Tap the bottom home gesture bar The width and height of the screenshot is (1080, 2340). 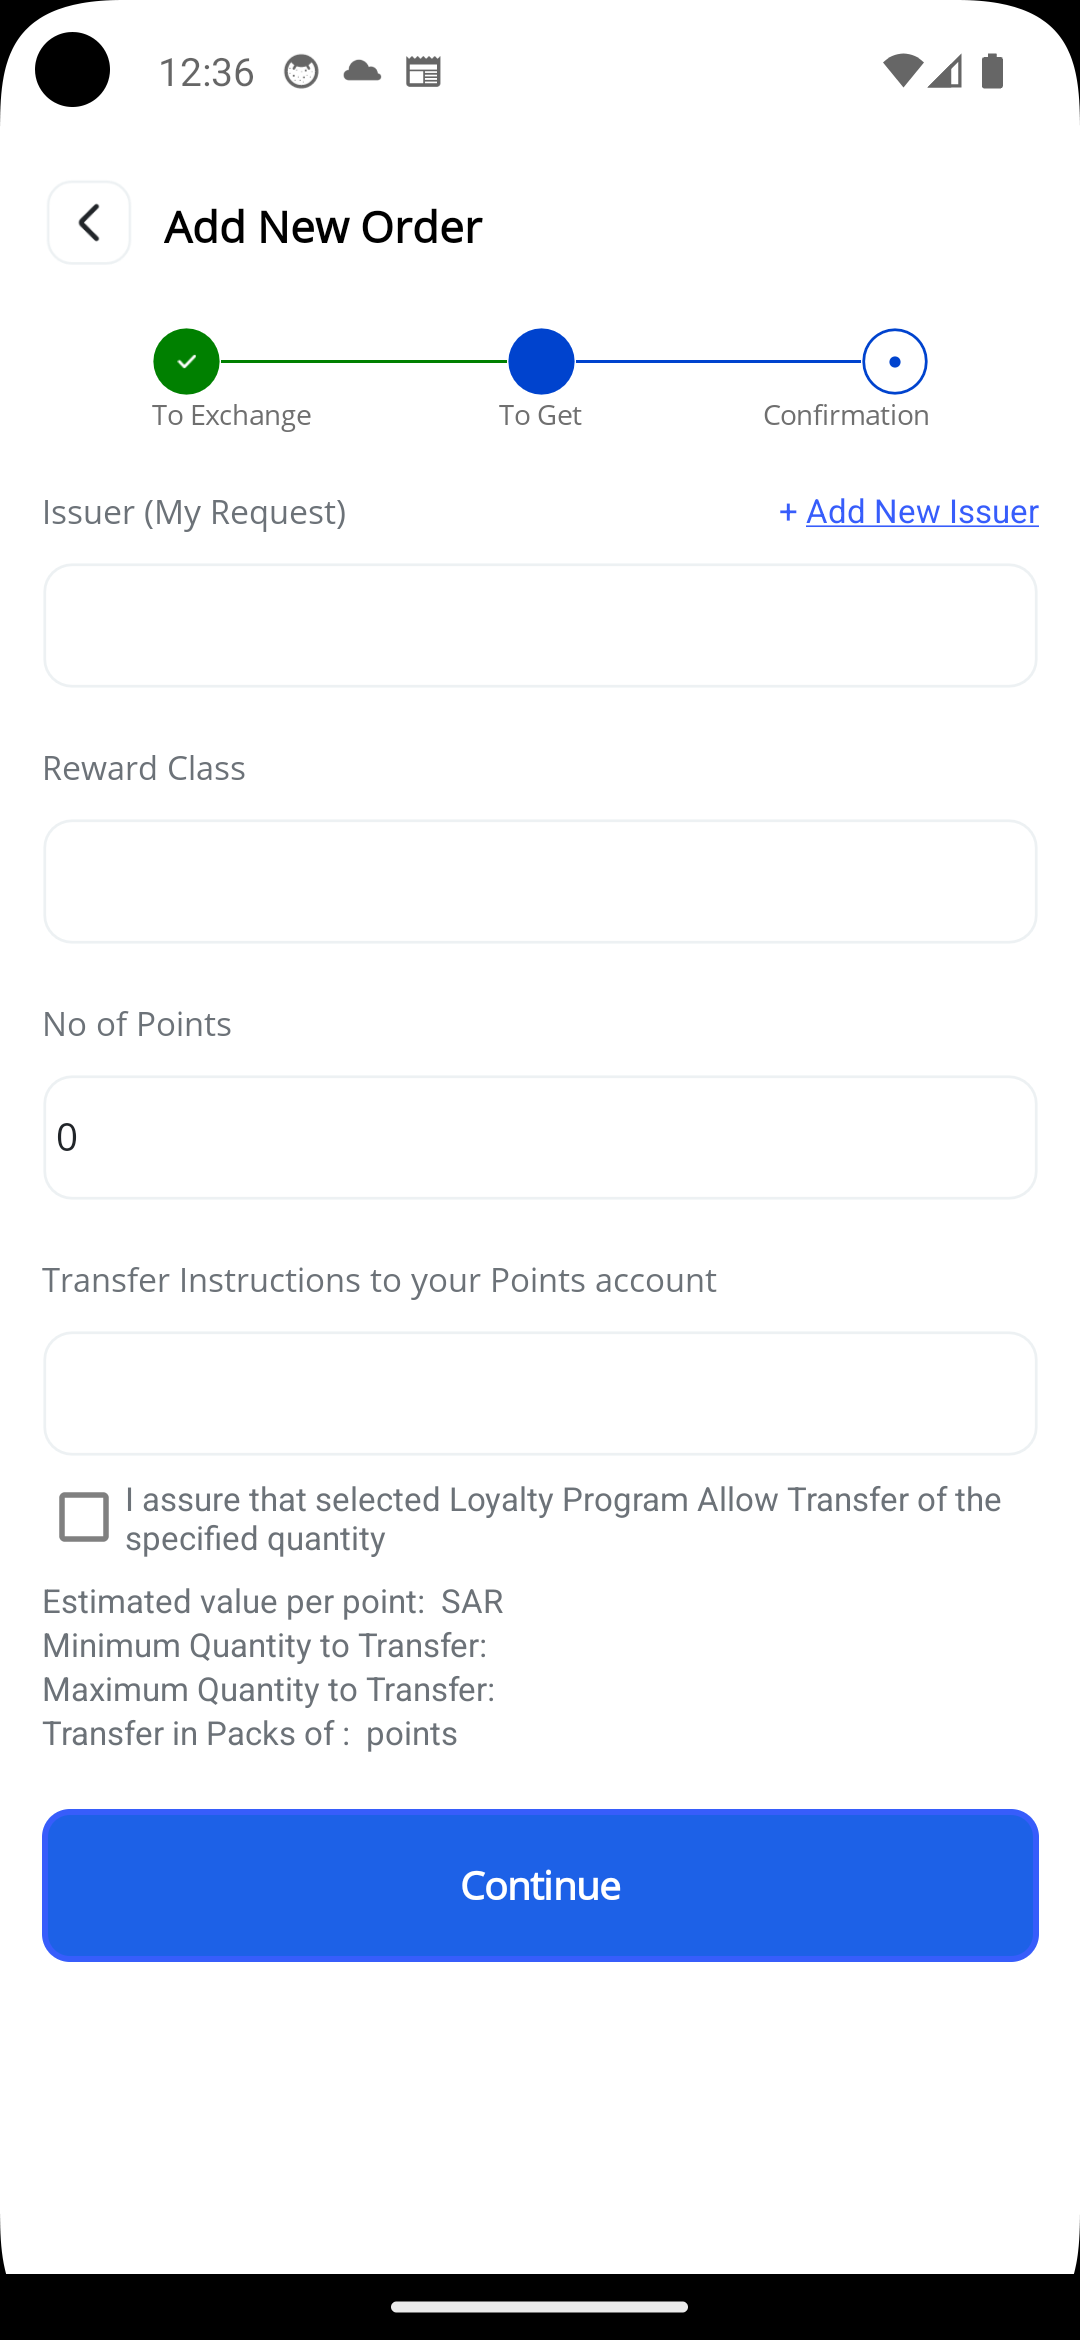(x=540, y=2307)
